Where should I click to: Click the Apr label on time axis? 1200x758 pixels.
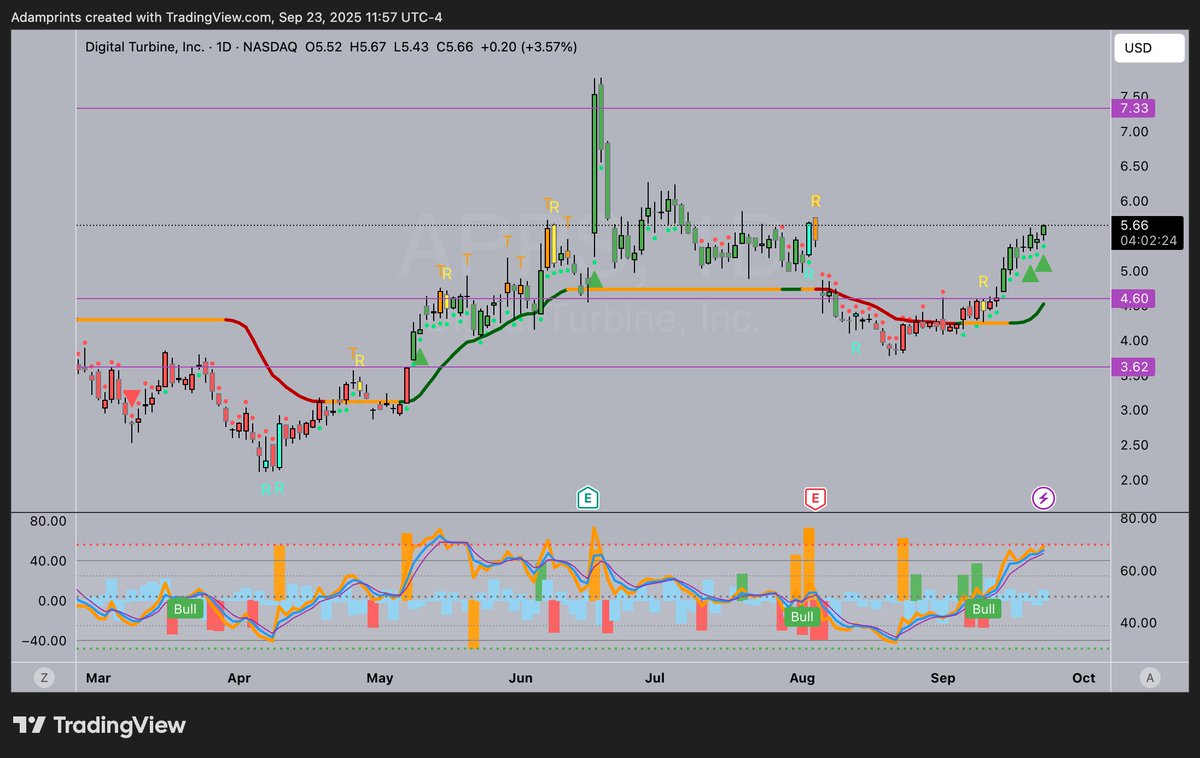(238, 677)
